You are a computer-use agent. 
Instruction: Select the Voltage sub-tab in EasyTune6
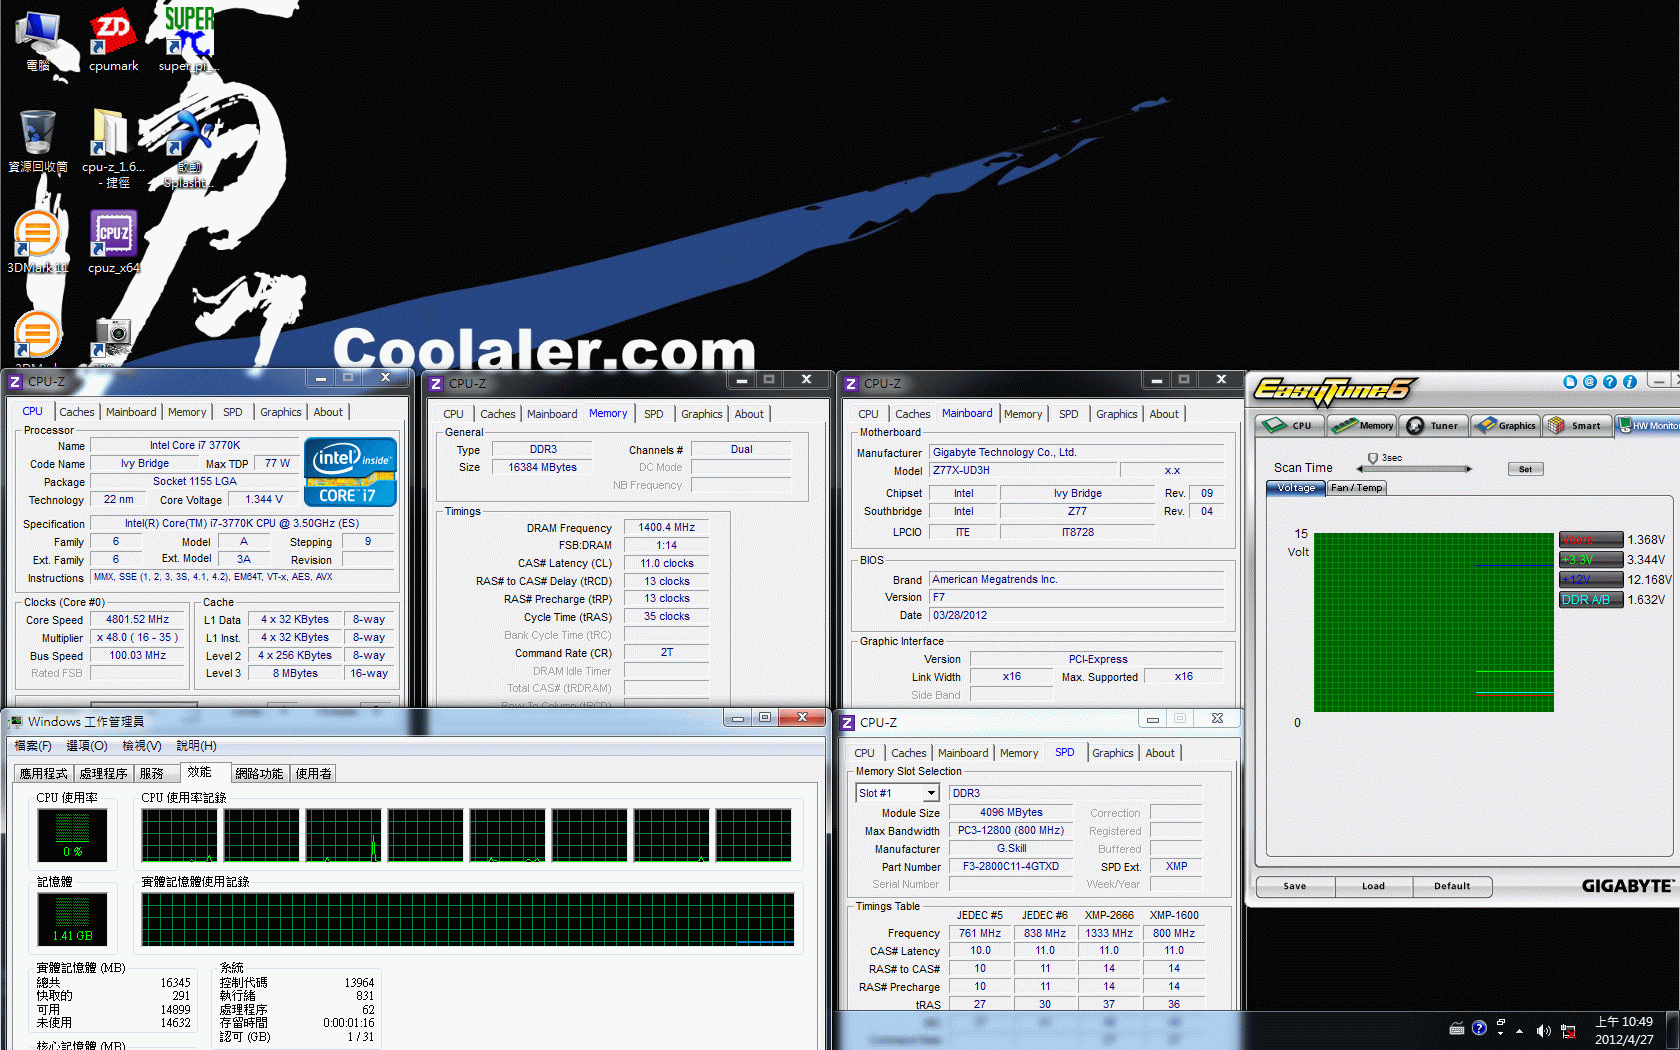click(x=1296, y=488)
